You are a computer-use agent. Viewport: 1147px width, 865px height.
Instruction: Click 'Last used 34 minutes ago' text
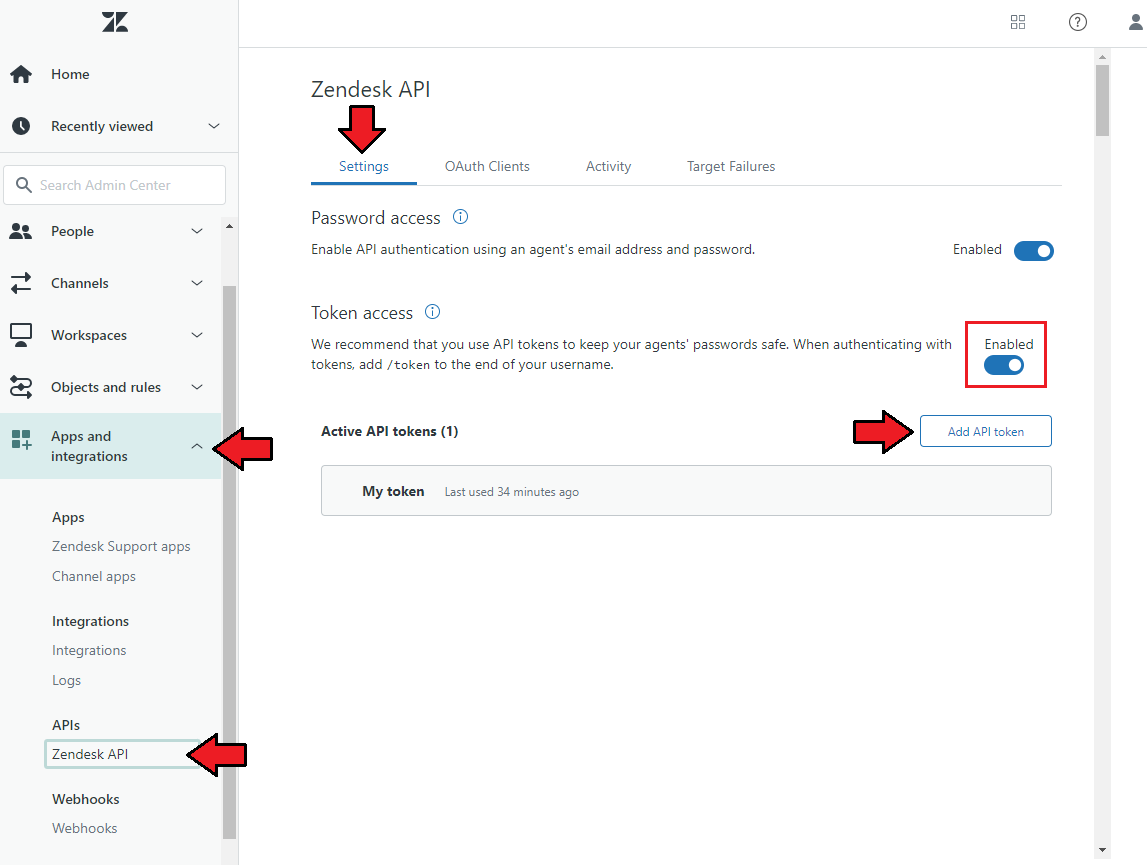coord(511,492)
